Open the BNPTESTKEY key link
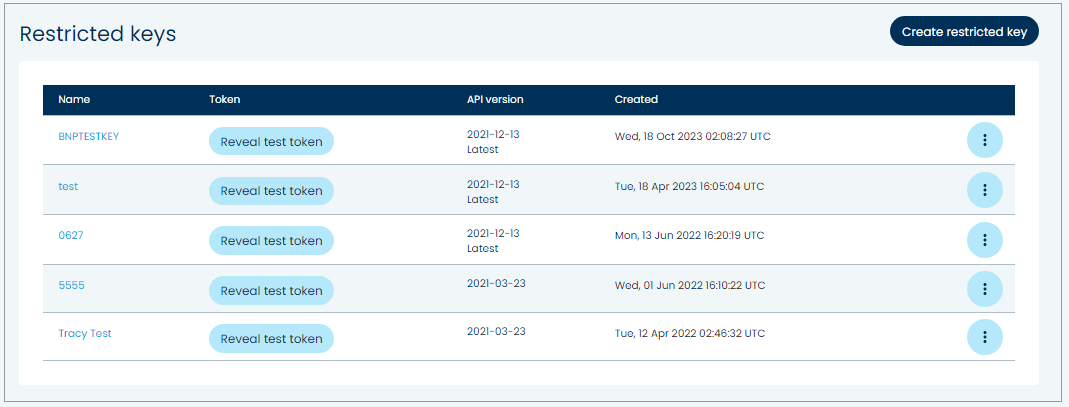Viewport: 1069px width, 407px height. (x=88, y=136)
